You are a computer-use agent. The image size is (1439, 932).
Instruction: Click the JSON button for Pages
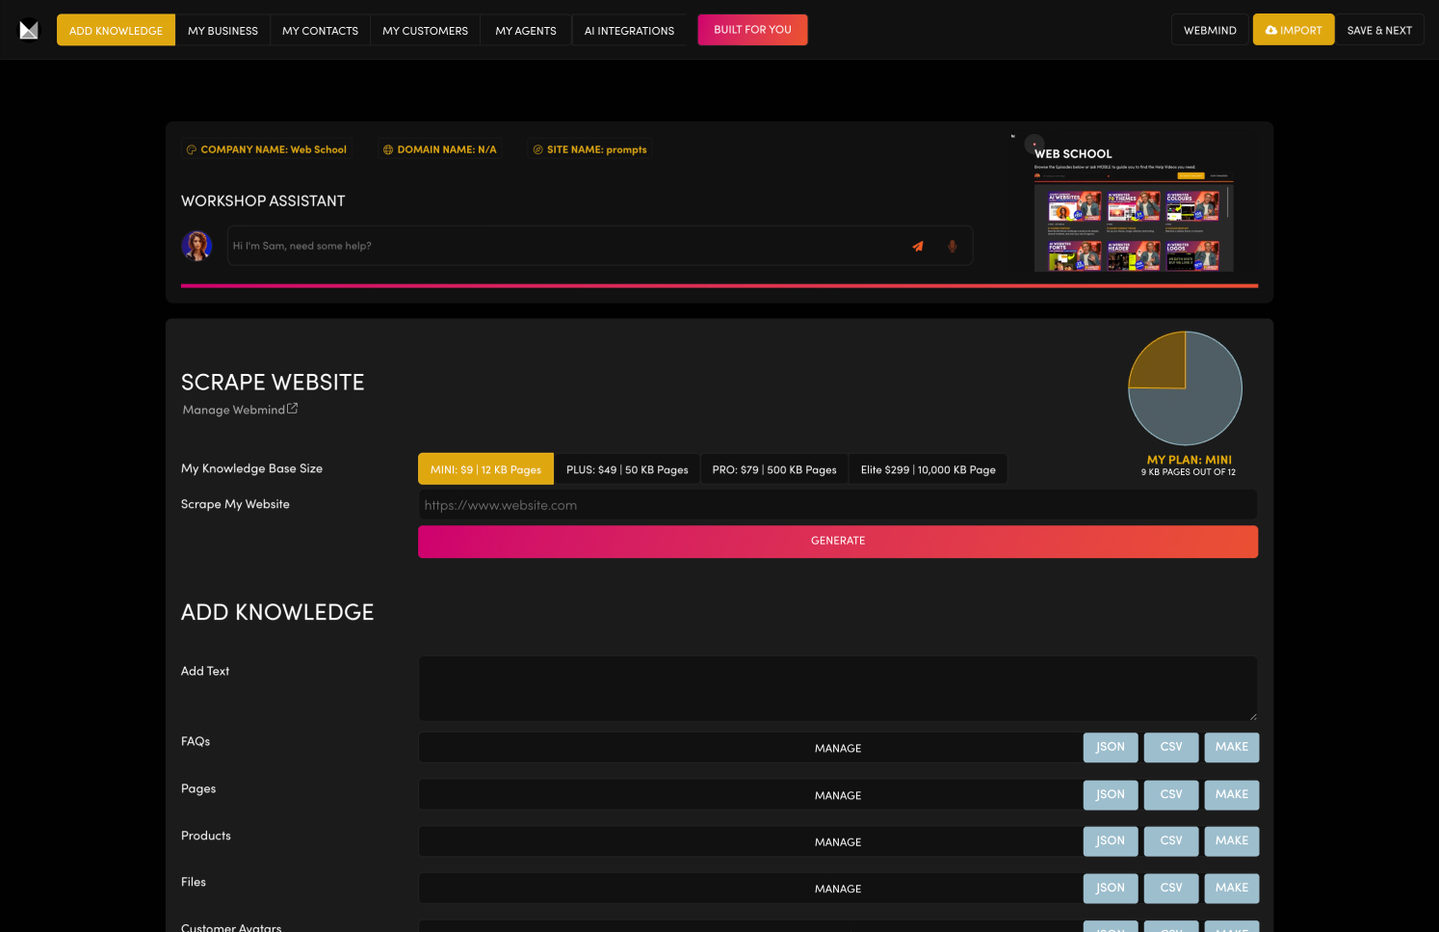pyautogui.click(x=1110, y=795)
